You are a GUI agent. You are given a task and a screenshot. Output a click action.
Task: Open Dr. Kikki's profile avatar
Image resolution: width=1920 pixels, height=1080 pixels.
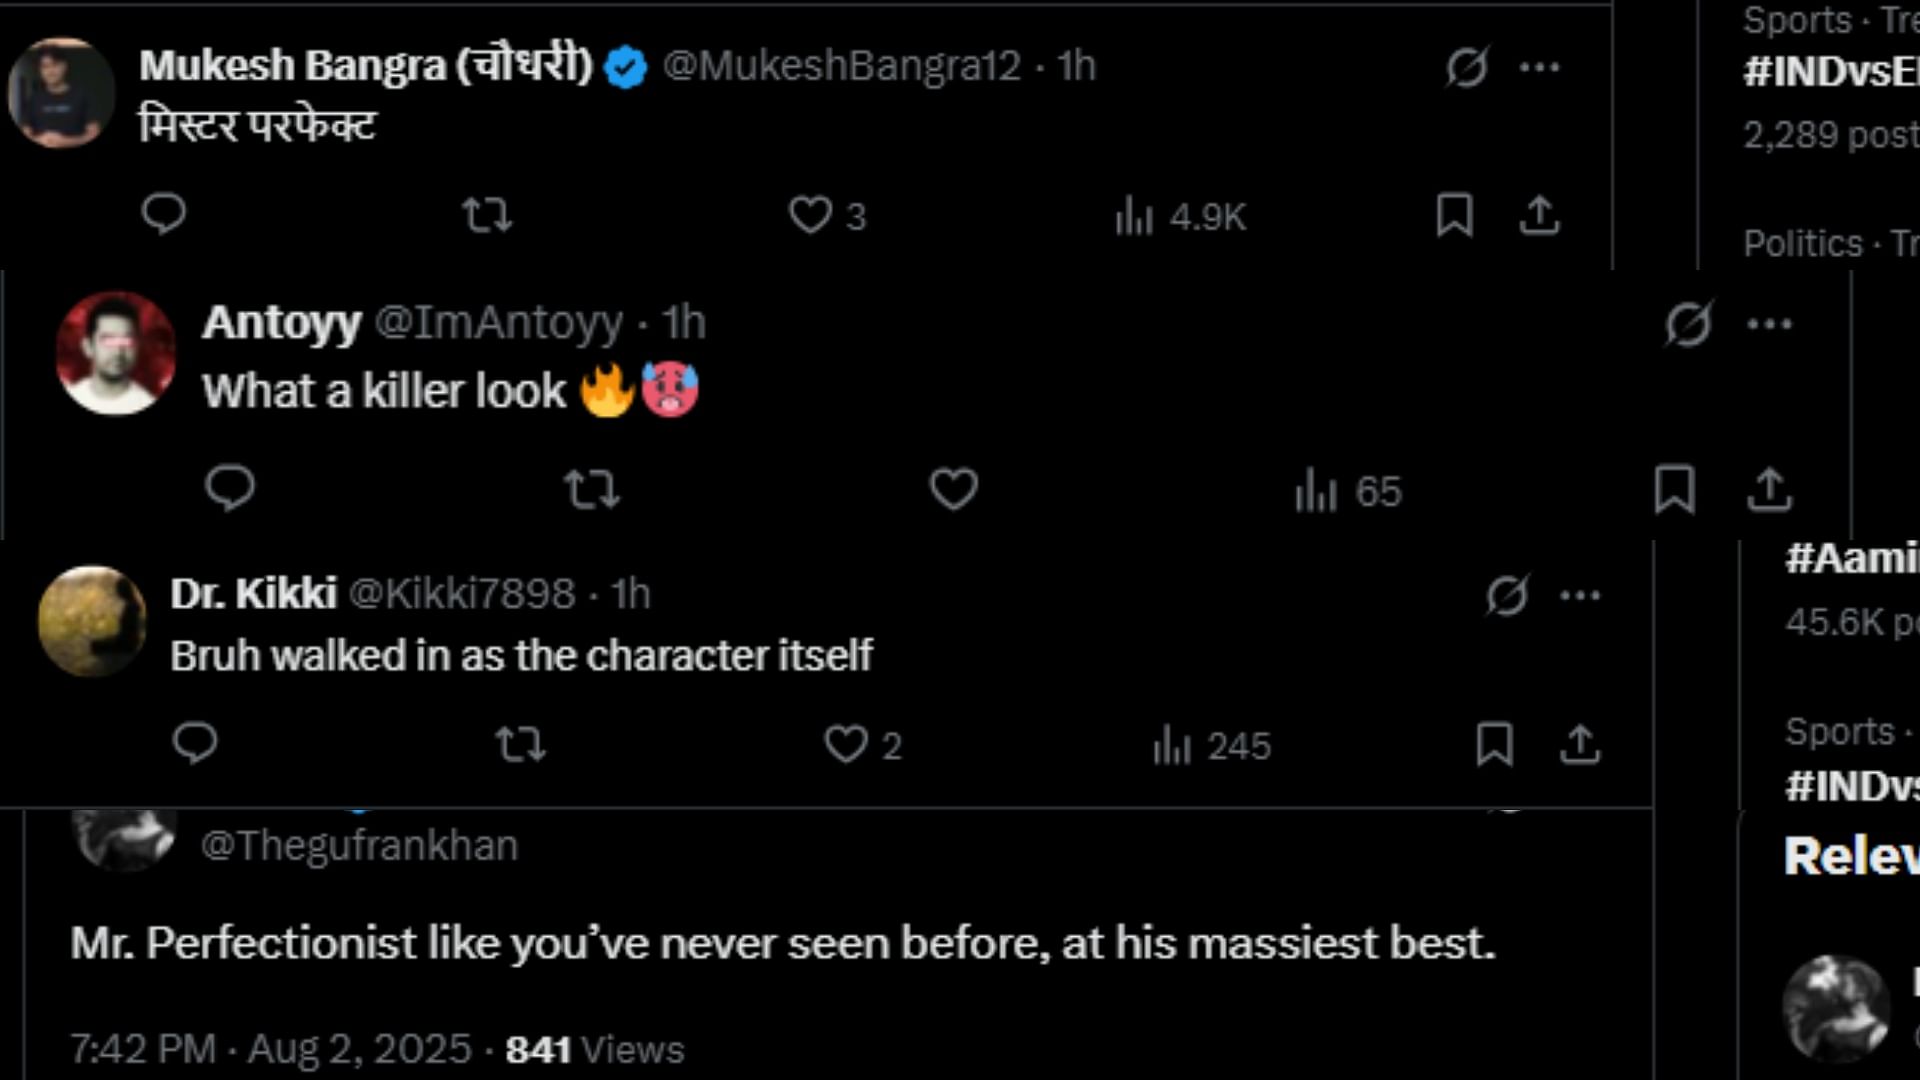click(92, 621)
